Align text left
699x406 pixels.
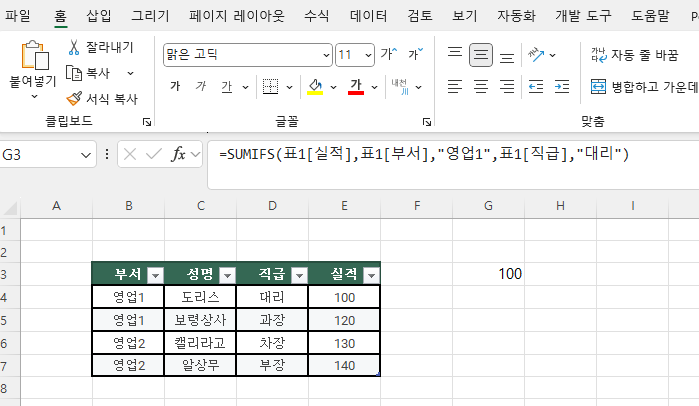[x=455, y=86]
